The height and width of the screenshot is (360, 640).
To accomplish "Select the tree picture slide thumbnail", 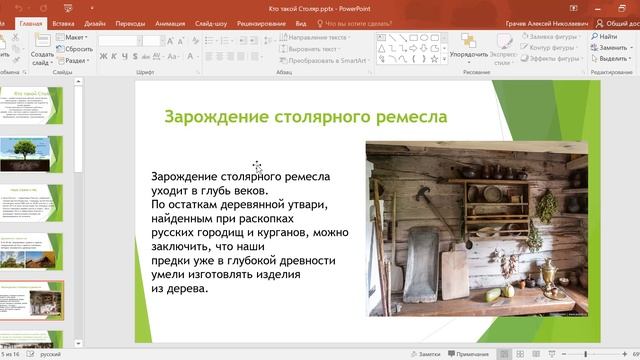I will 31,154.
